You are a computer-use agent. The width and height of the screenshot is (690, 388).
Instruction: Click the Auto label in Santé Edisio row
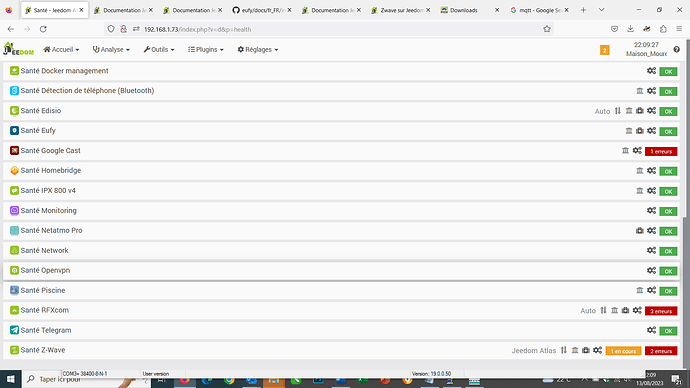coord(602,111)
